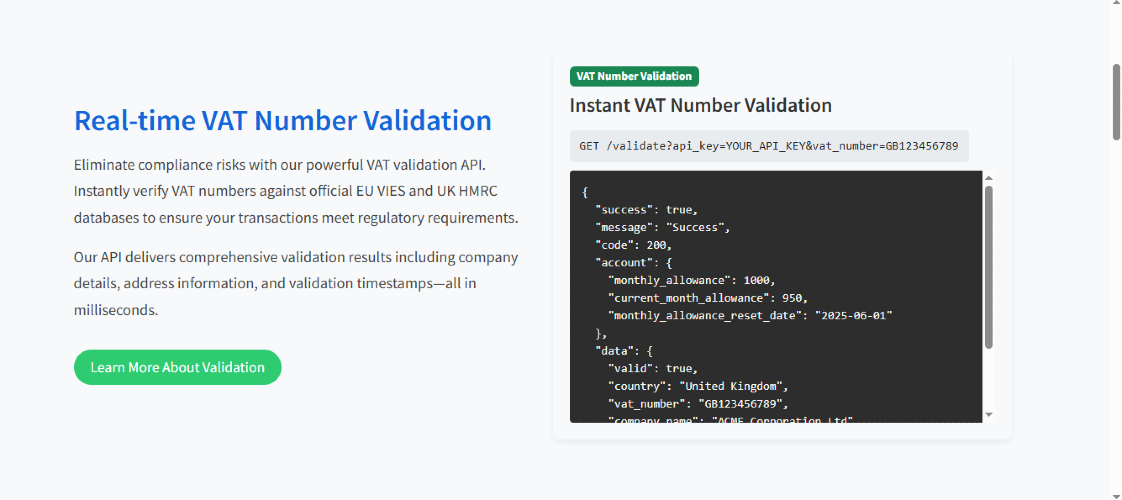The height and width of the screenshot is (500, 1122).
Task: Click the Real-time VAT Number Validation heading
Action: click(283, 120)
